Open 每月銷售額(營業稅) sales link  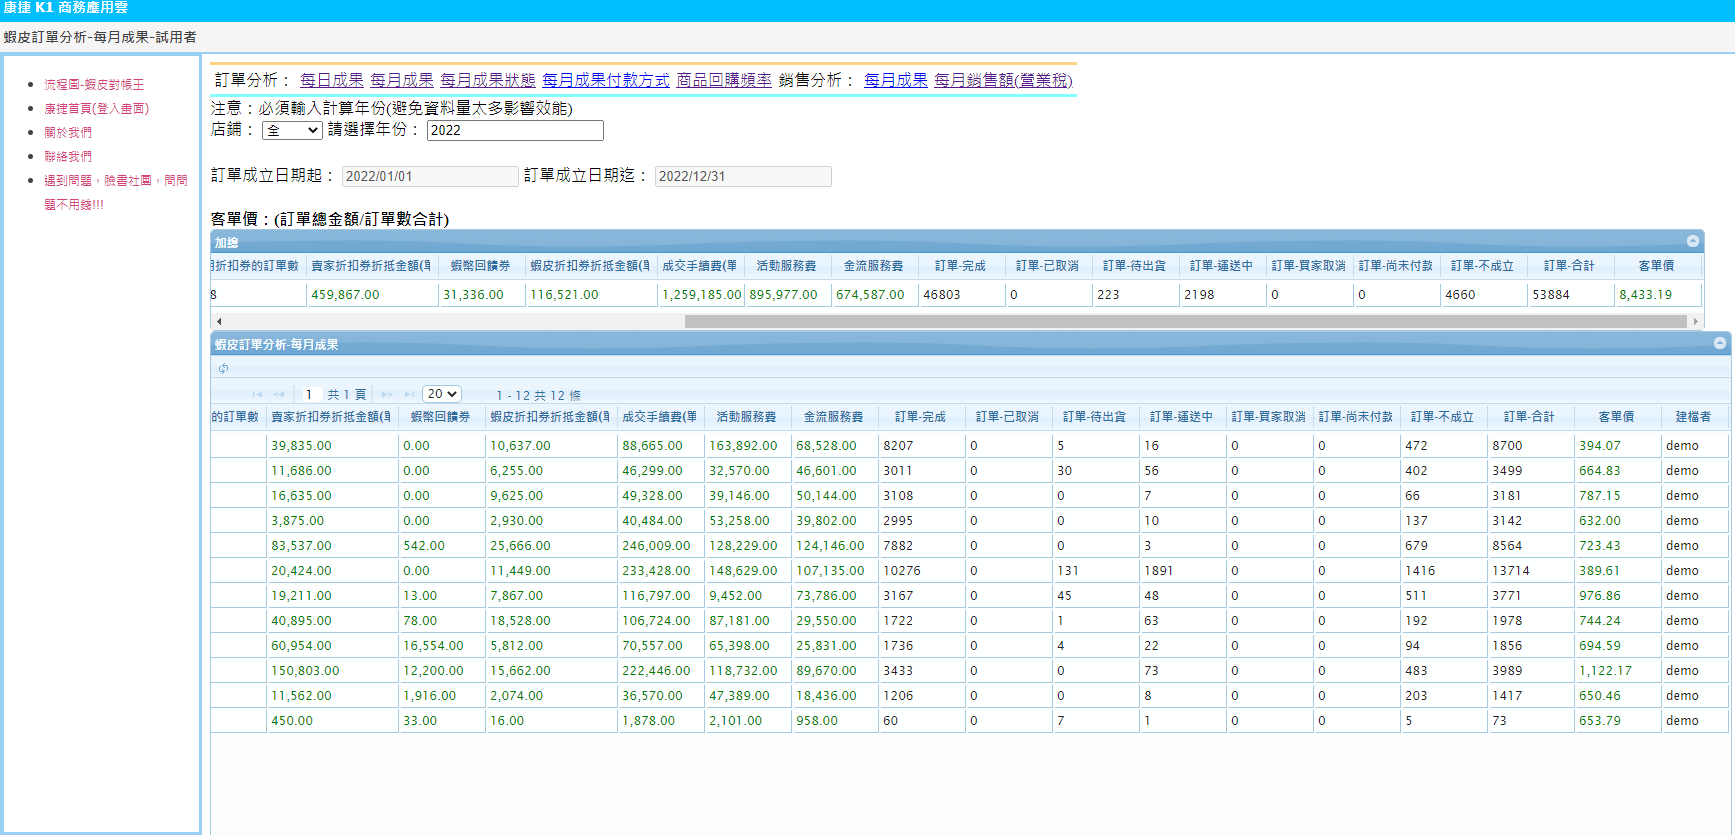coord(1002,80)
